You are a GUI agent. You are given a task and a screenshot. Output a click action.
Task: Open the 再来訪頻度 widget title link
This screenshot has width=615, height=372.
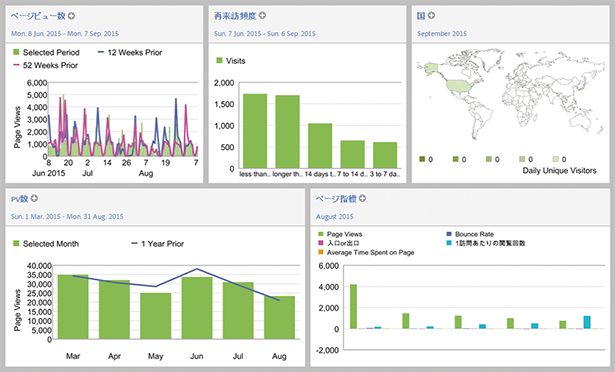click(235, 16)
